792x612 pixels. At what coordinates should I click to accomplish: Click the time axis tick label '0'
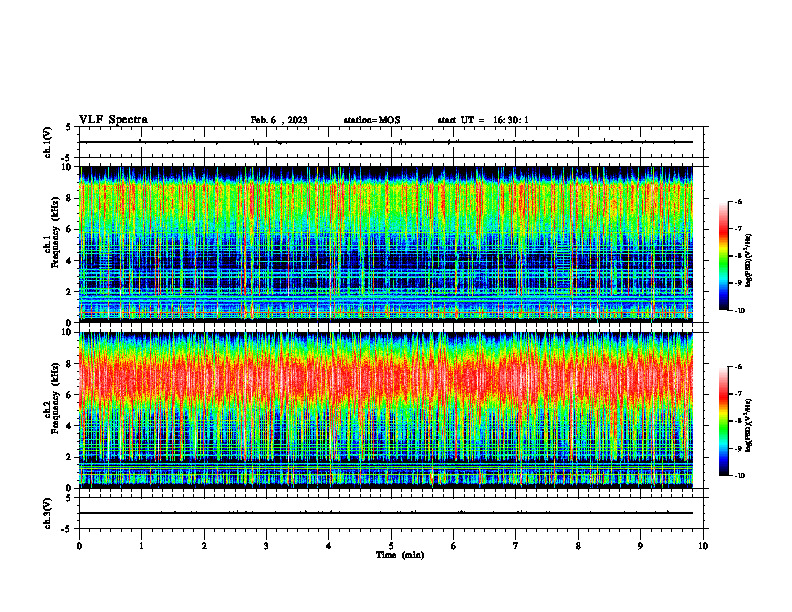(x=79, y=546)
